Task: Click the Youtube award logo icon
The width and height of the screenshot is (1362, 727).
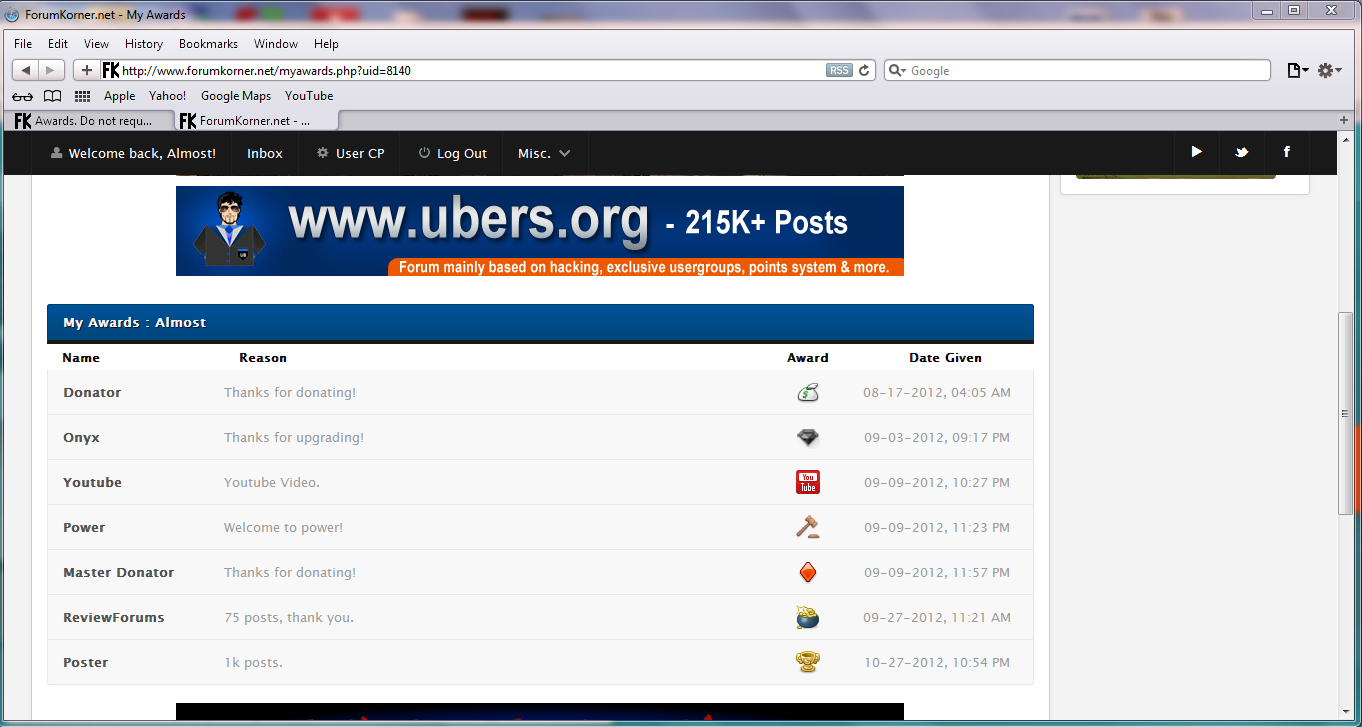Action: 808,482
